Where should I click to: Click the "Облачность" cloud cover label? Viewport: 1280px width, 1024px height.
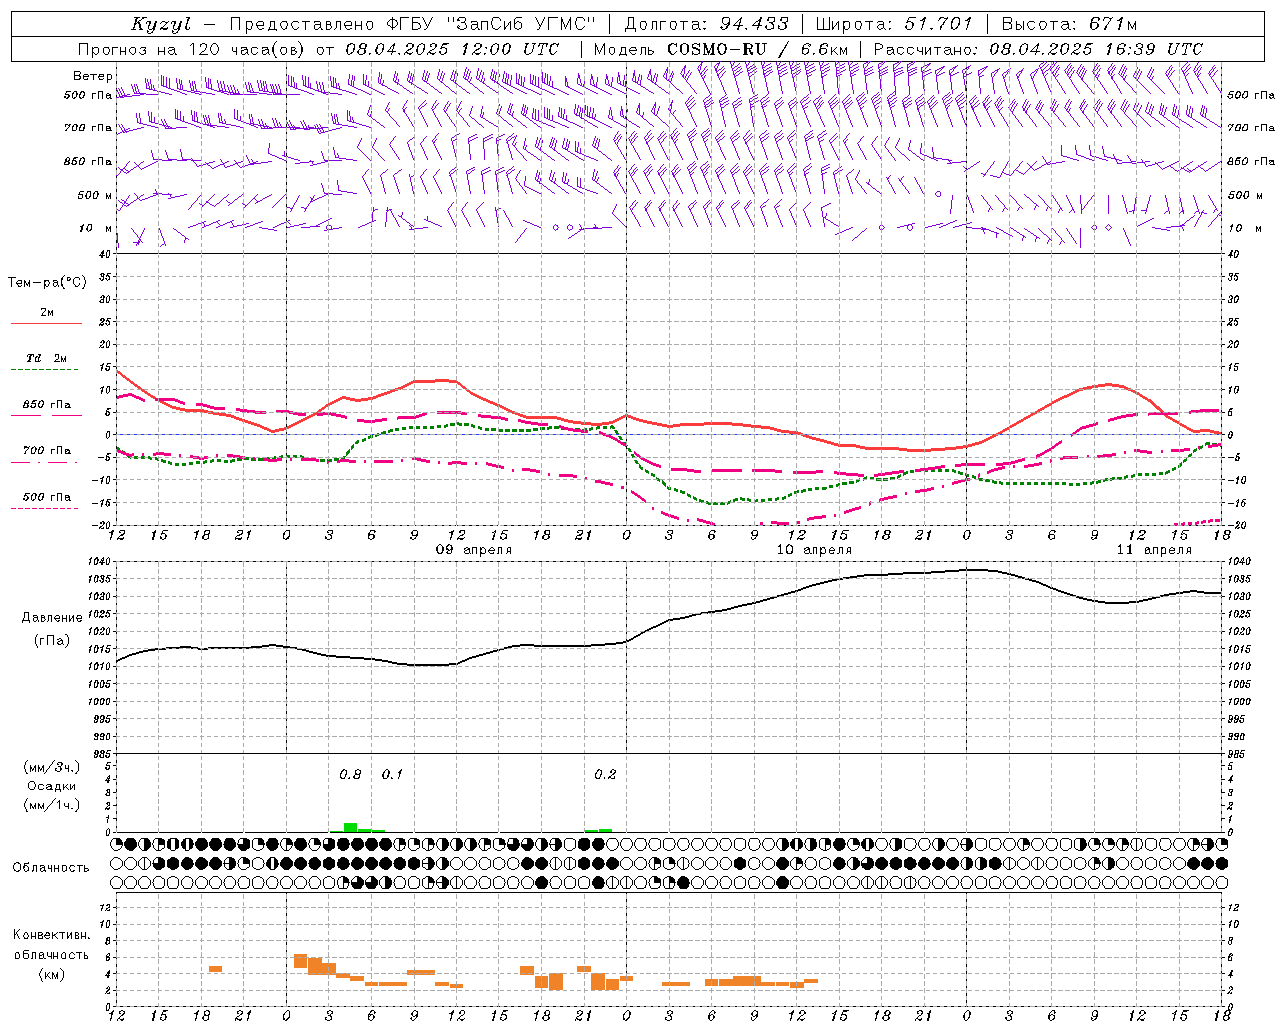[51, 868]
